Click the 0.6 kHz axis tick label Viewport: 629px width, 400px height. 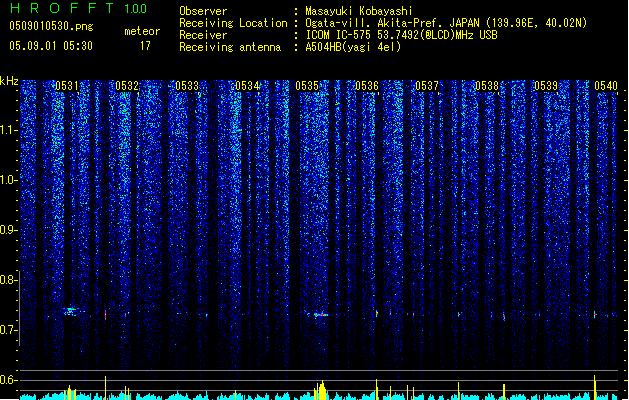pyautogui.click(x=8, y=380)
